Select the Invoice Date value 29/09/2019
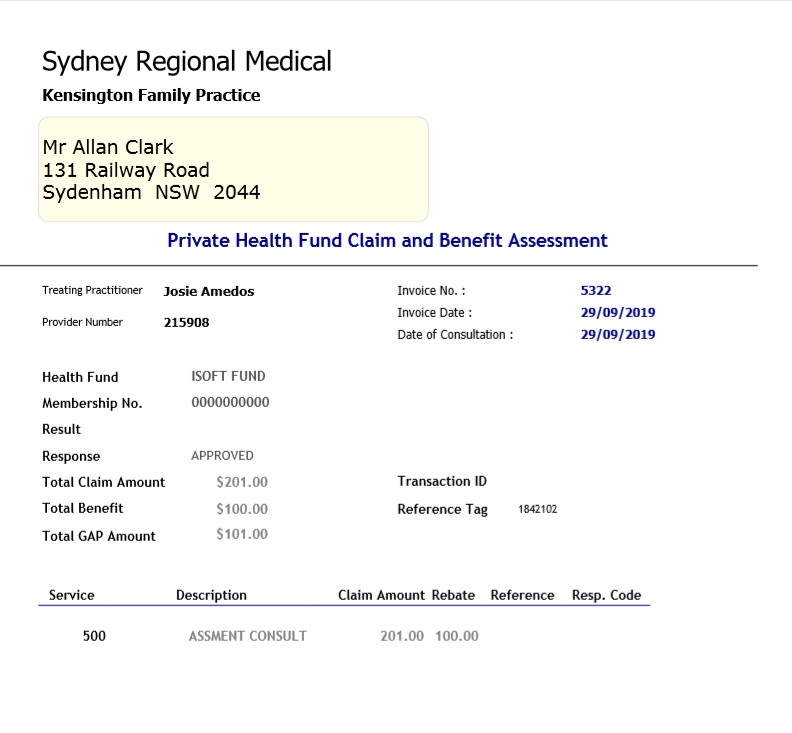Image resolution: width=792 pixels, height=733 pixels. pyautogui.click(x=618, y=312)
